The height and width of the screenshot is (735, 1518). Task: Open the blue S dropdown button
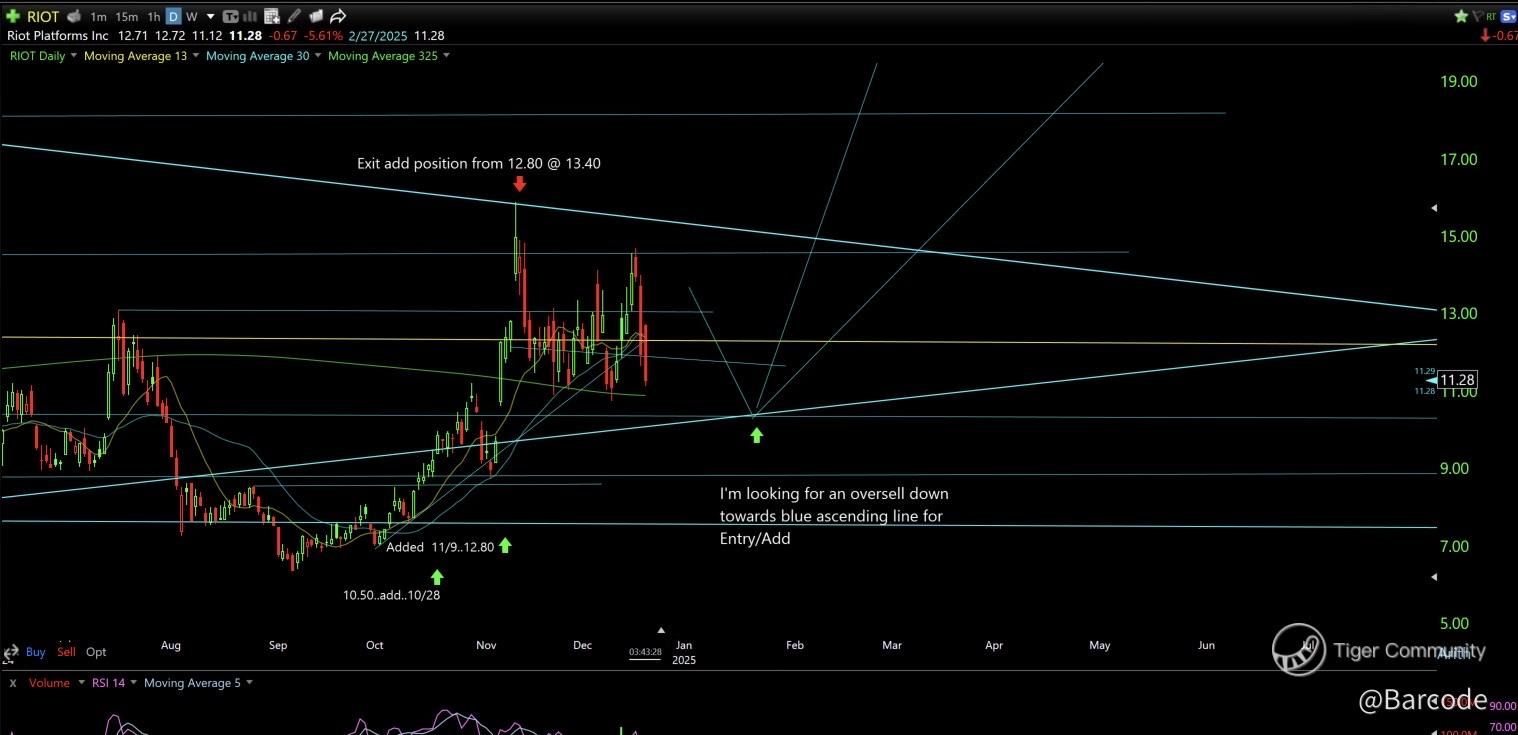click(1508, 16)
